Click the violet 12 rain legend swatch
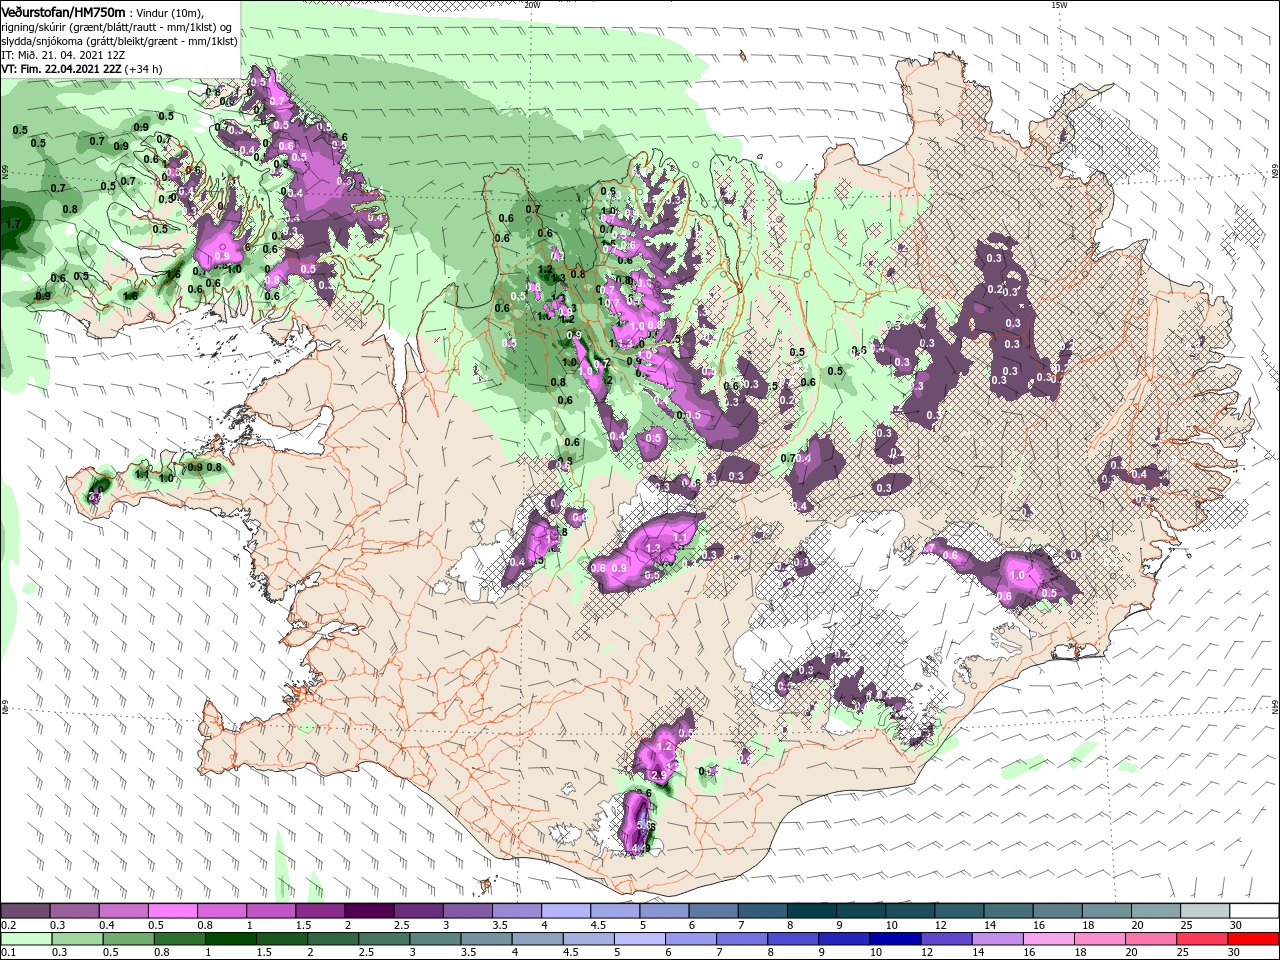The width and height of the screenshot is (1280, 960). point(945,939)
